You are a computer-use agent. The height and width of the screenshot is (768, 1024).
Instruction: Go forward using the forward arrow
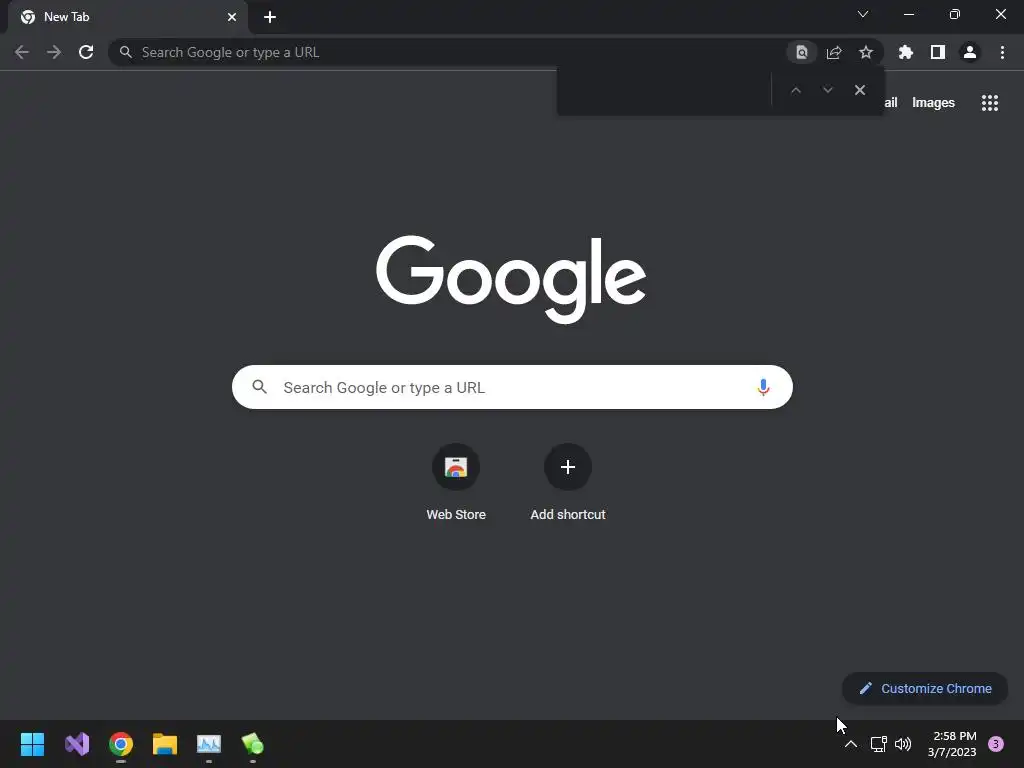click(54, 52)
